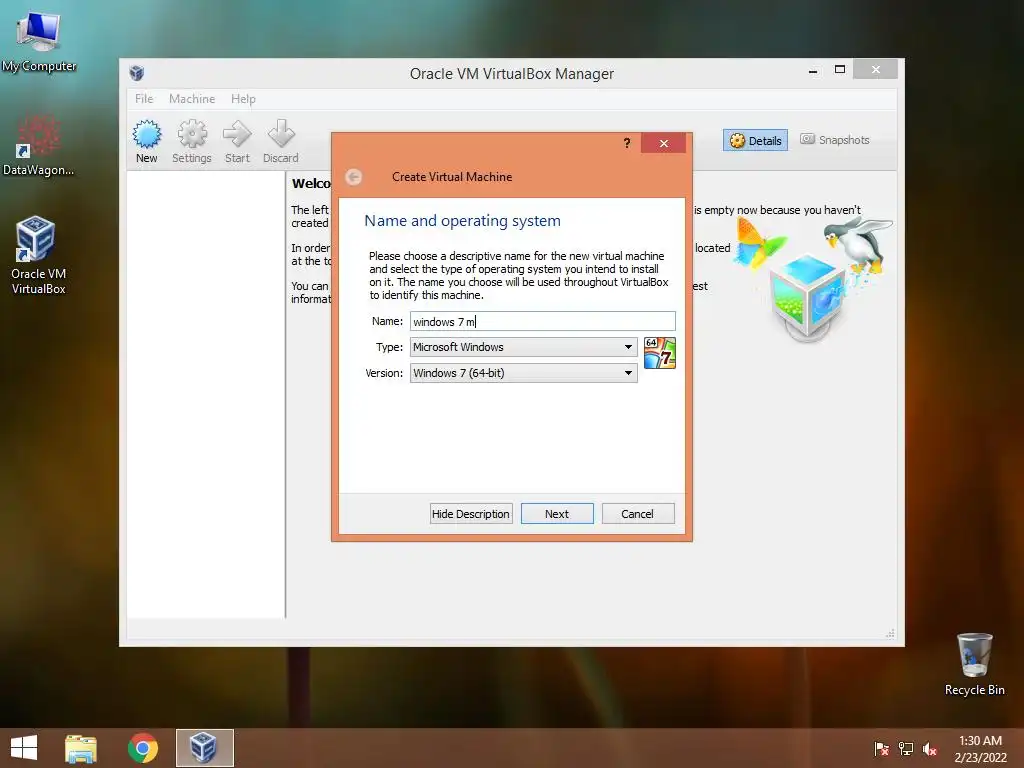Viewport: 1024px width, 768px height.
Task: Expand the Version dropdown
Action: [524, 373]
